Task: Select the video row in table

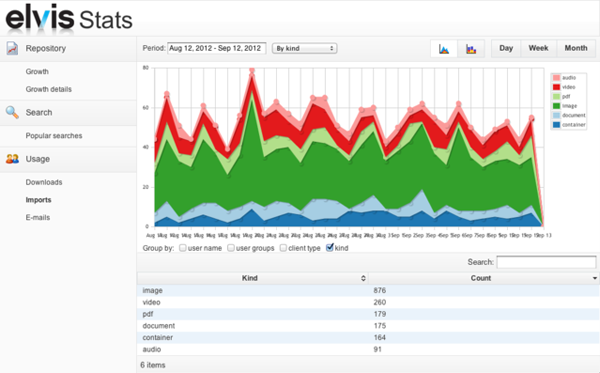Action: point(368,302)
